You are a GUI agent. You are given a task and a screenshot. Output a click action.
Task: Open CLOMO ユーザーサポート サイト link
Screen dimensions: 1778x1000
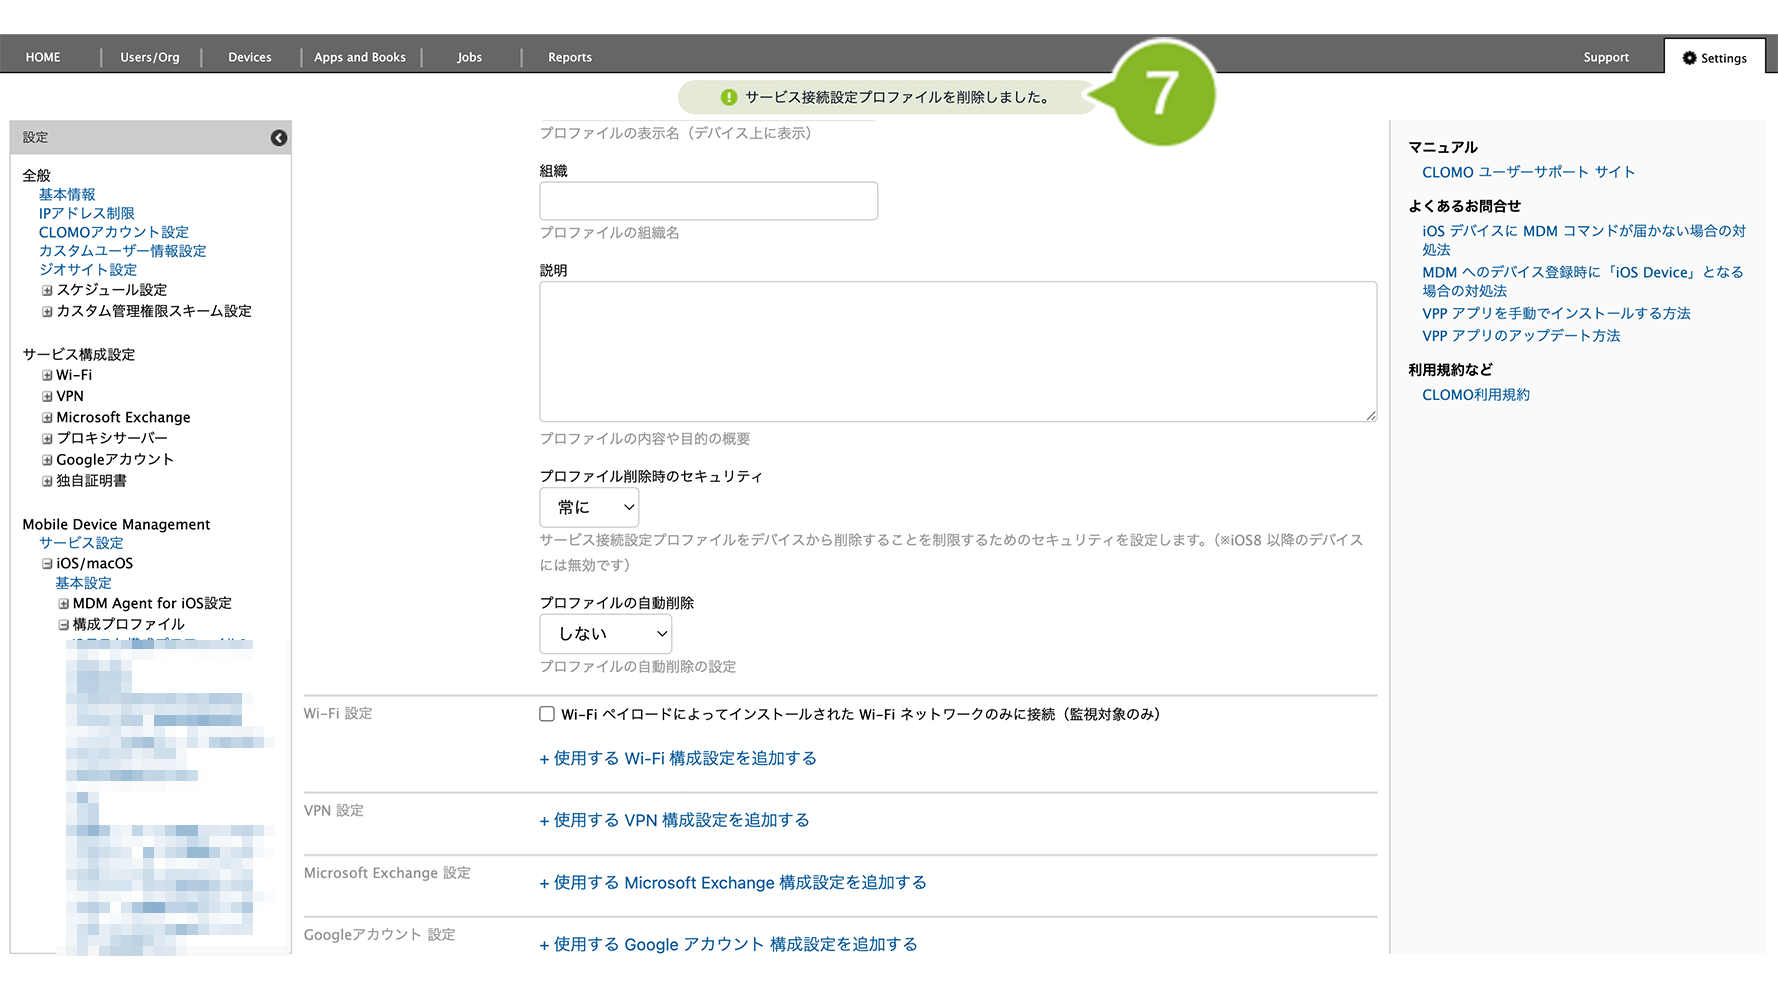[x=1528, y=172]
